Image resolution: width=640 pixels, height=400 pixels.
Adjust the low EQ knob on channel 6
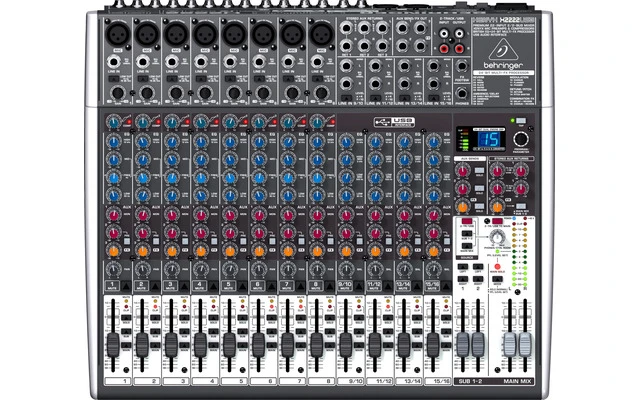point(259,196)
